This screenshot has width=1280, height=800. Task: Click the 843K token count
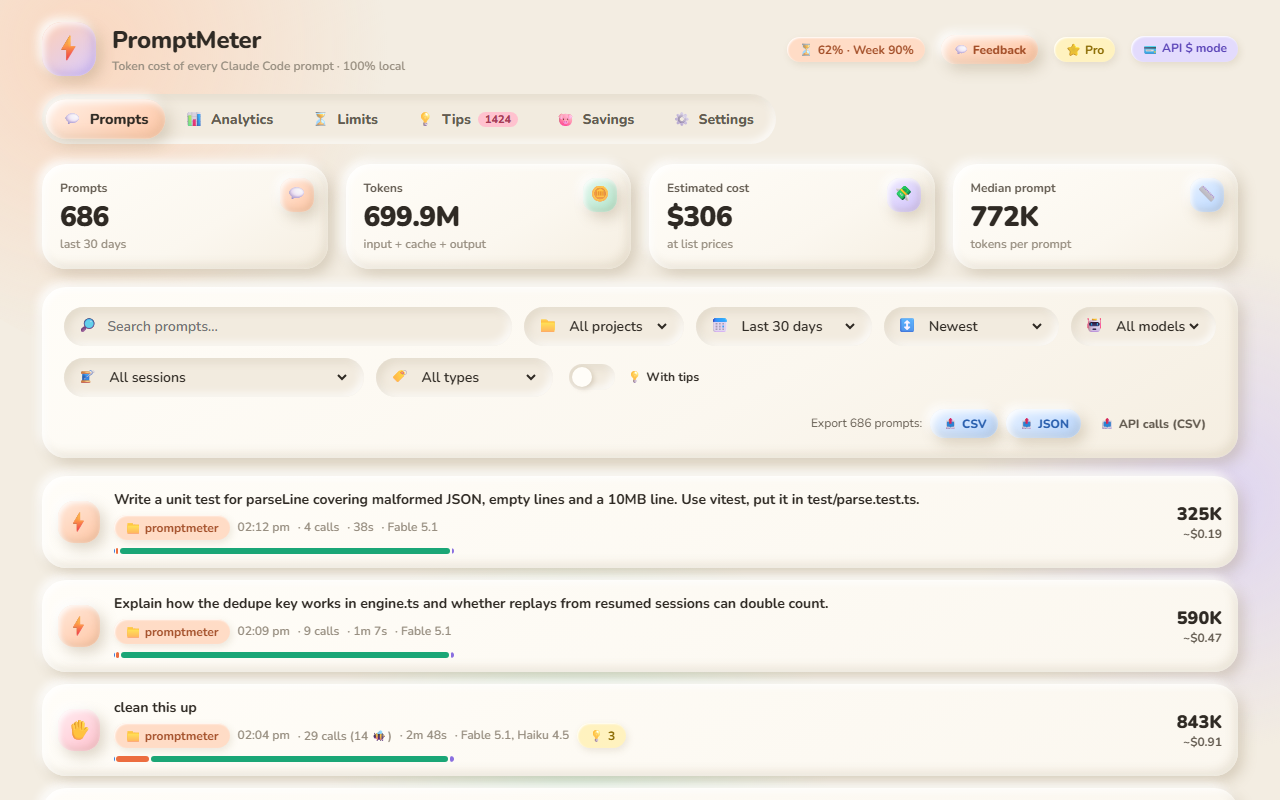1199,722
